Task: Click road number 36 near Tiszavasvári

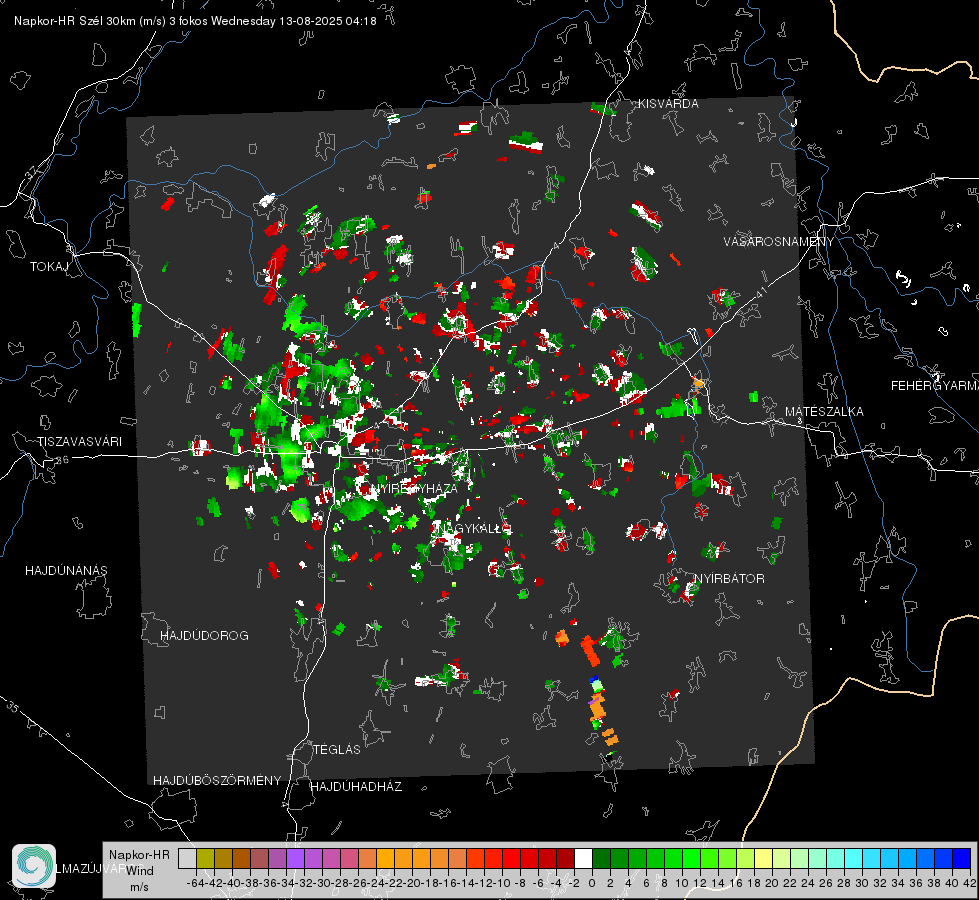Action: (62, 460)
